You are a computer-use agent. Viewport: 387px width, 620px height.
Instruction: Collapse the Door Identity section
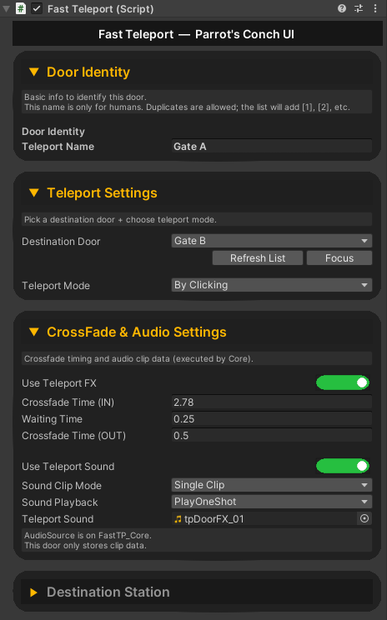tap(34, 72)
